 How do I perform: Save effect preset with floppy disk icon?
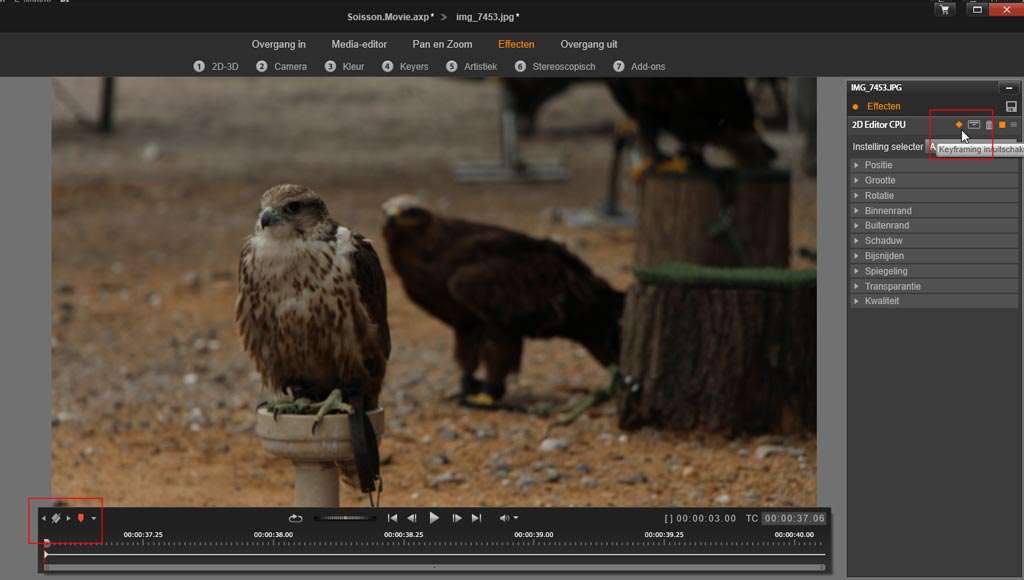pyautogui.click(x=1011, y=106)
